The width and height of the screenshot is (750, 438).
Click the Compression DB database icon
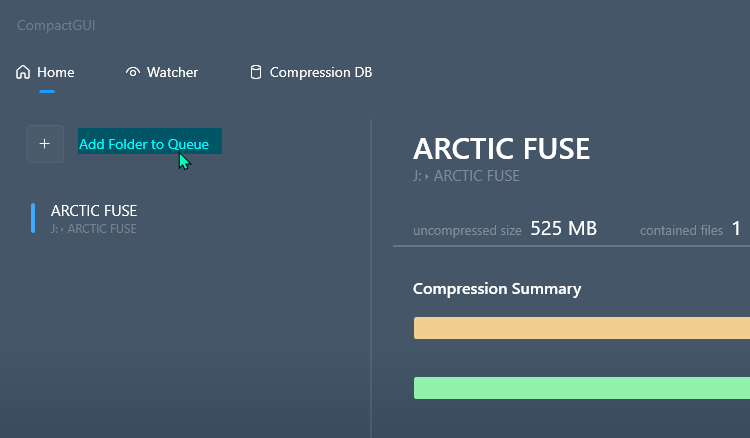[255, 72]
